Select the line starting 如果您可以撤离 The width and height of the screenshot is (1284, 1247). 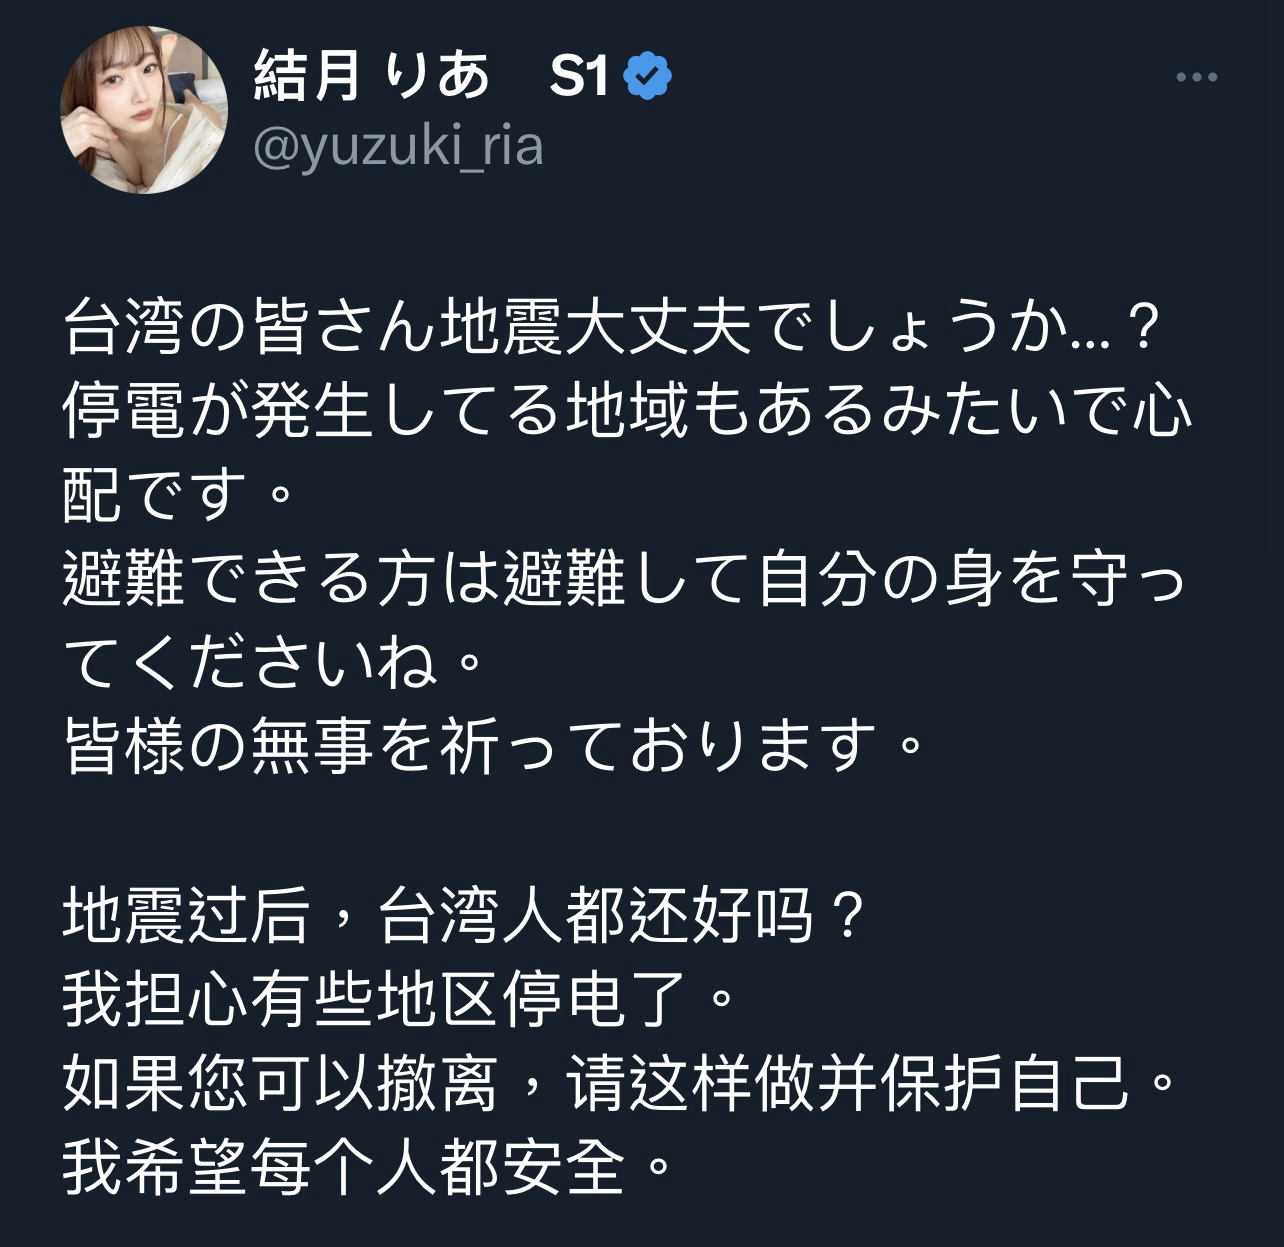tap(620, 1082)
